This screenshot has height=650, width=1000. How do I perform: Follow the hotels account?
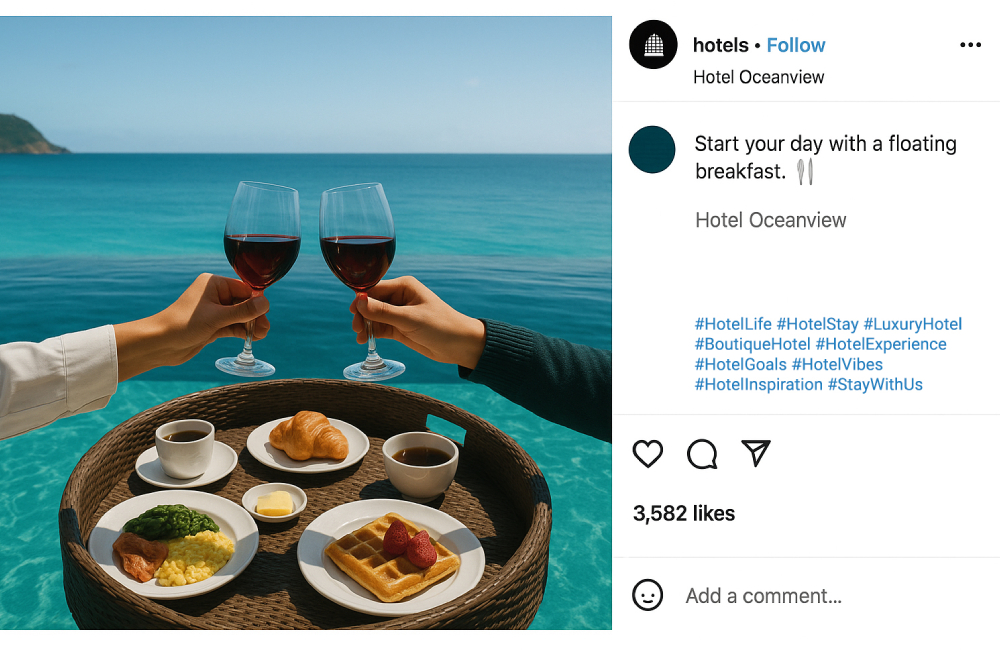[796, 45]
